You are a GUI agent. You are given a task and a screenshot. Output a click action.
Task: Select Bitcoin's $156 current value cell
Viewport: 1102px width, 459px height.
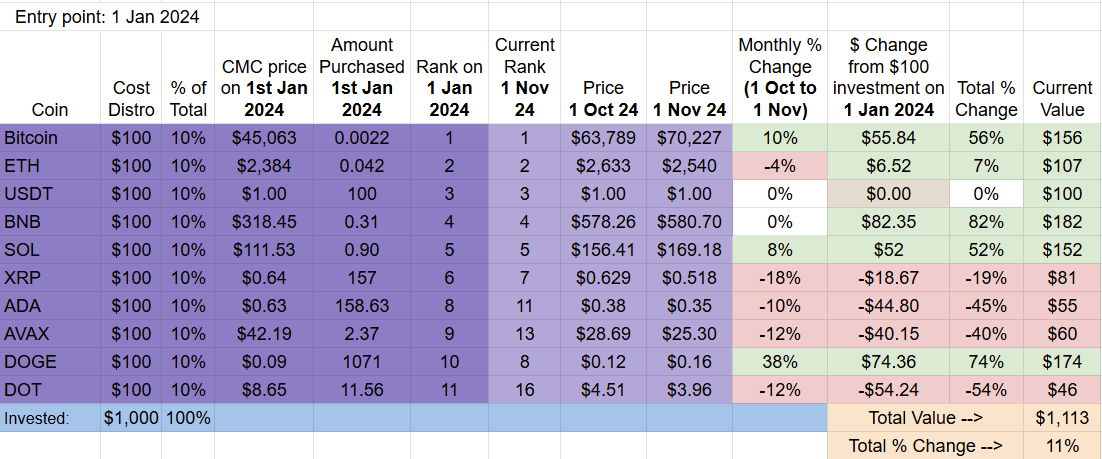click(1063, 138)
